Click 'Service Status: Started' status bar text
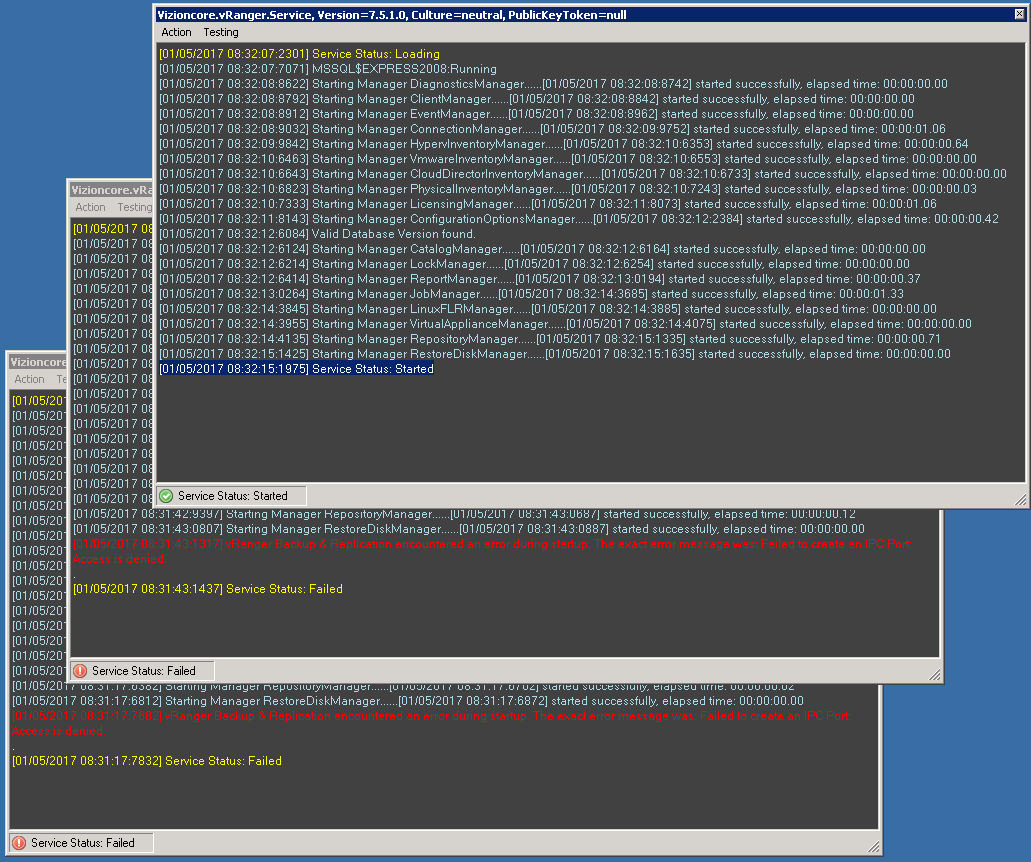This screenshot has height=862, width=1031. pyautogui.click(x=232, y=496)
